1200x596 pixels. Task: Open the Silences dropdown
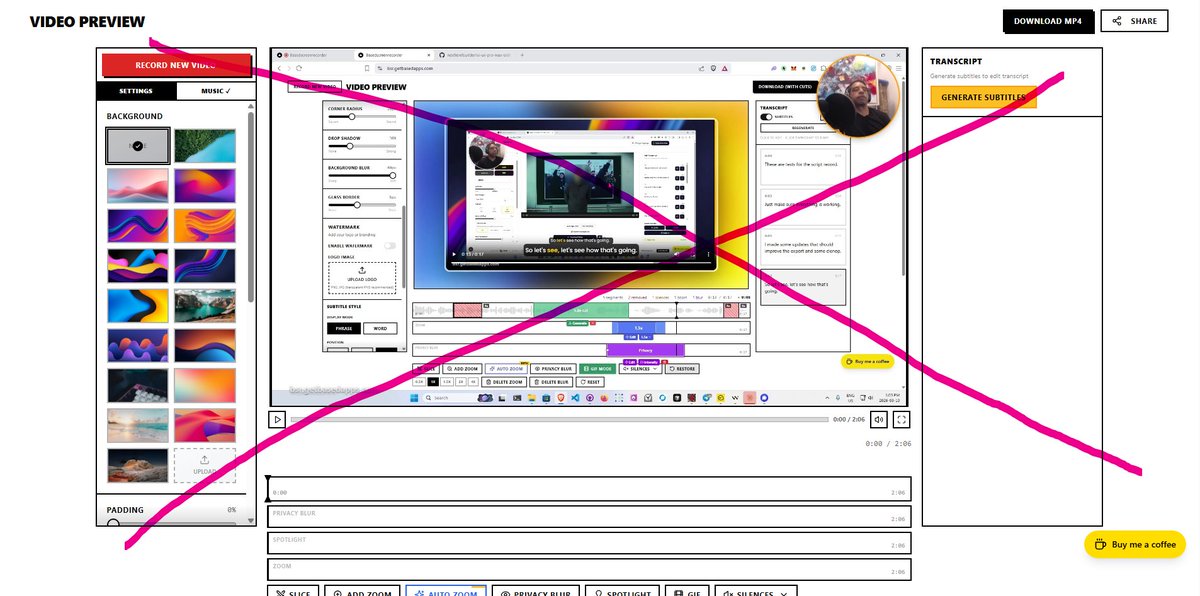coord(755,591)
